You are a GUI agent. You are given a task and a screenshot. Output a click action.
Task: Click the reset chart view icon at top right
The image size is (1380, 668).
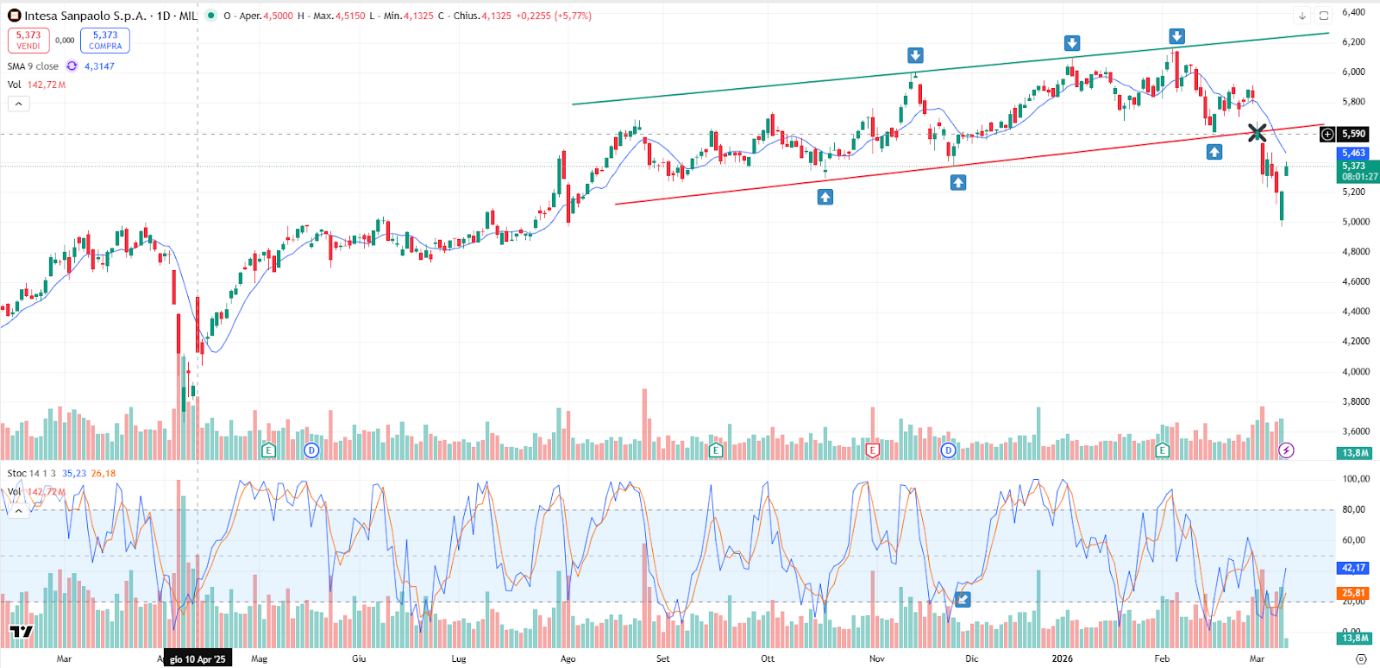(x=1324, y=15)
